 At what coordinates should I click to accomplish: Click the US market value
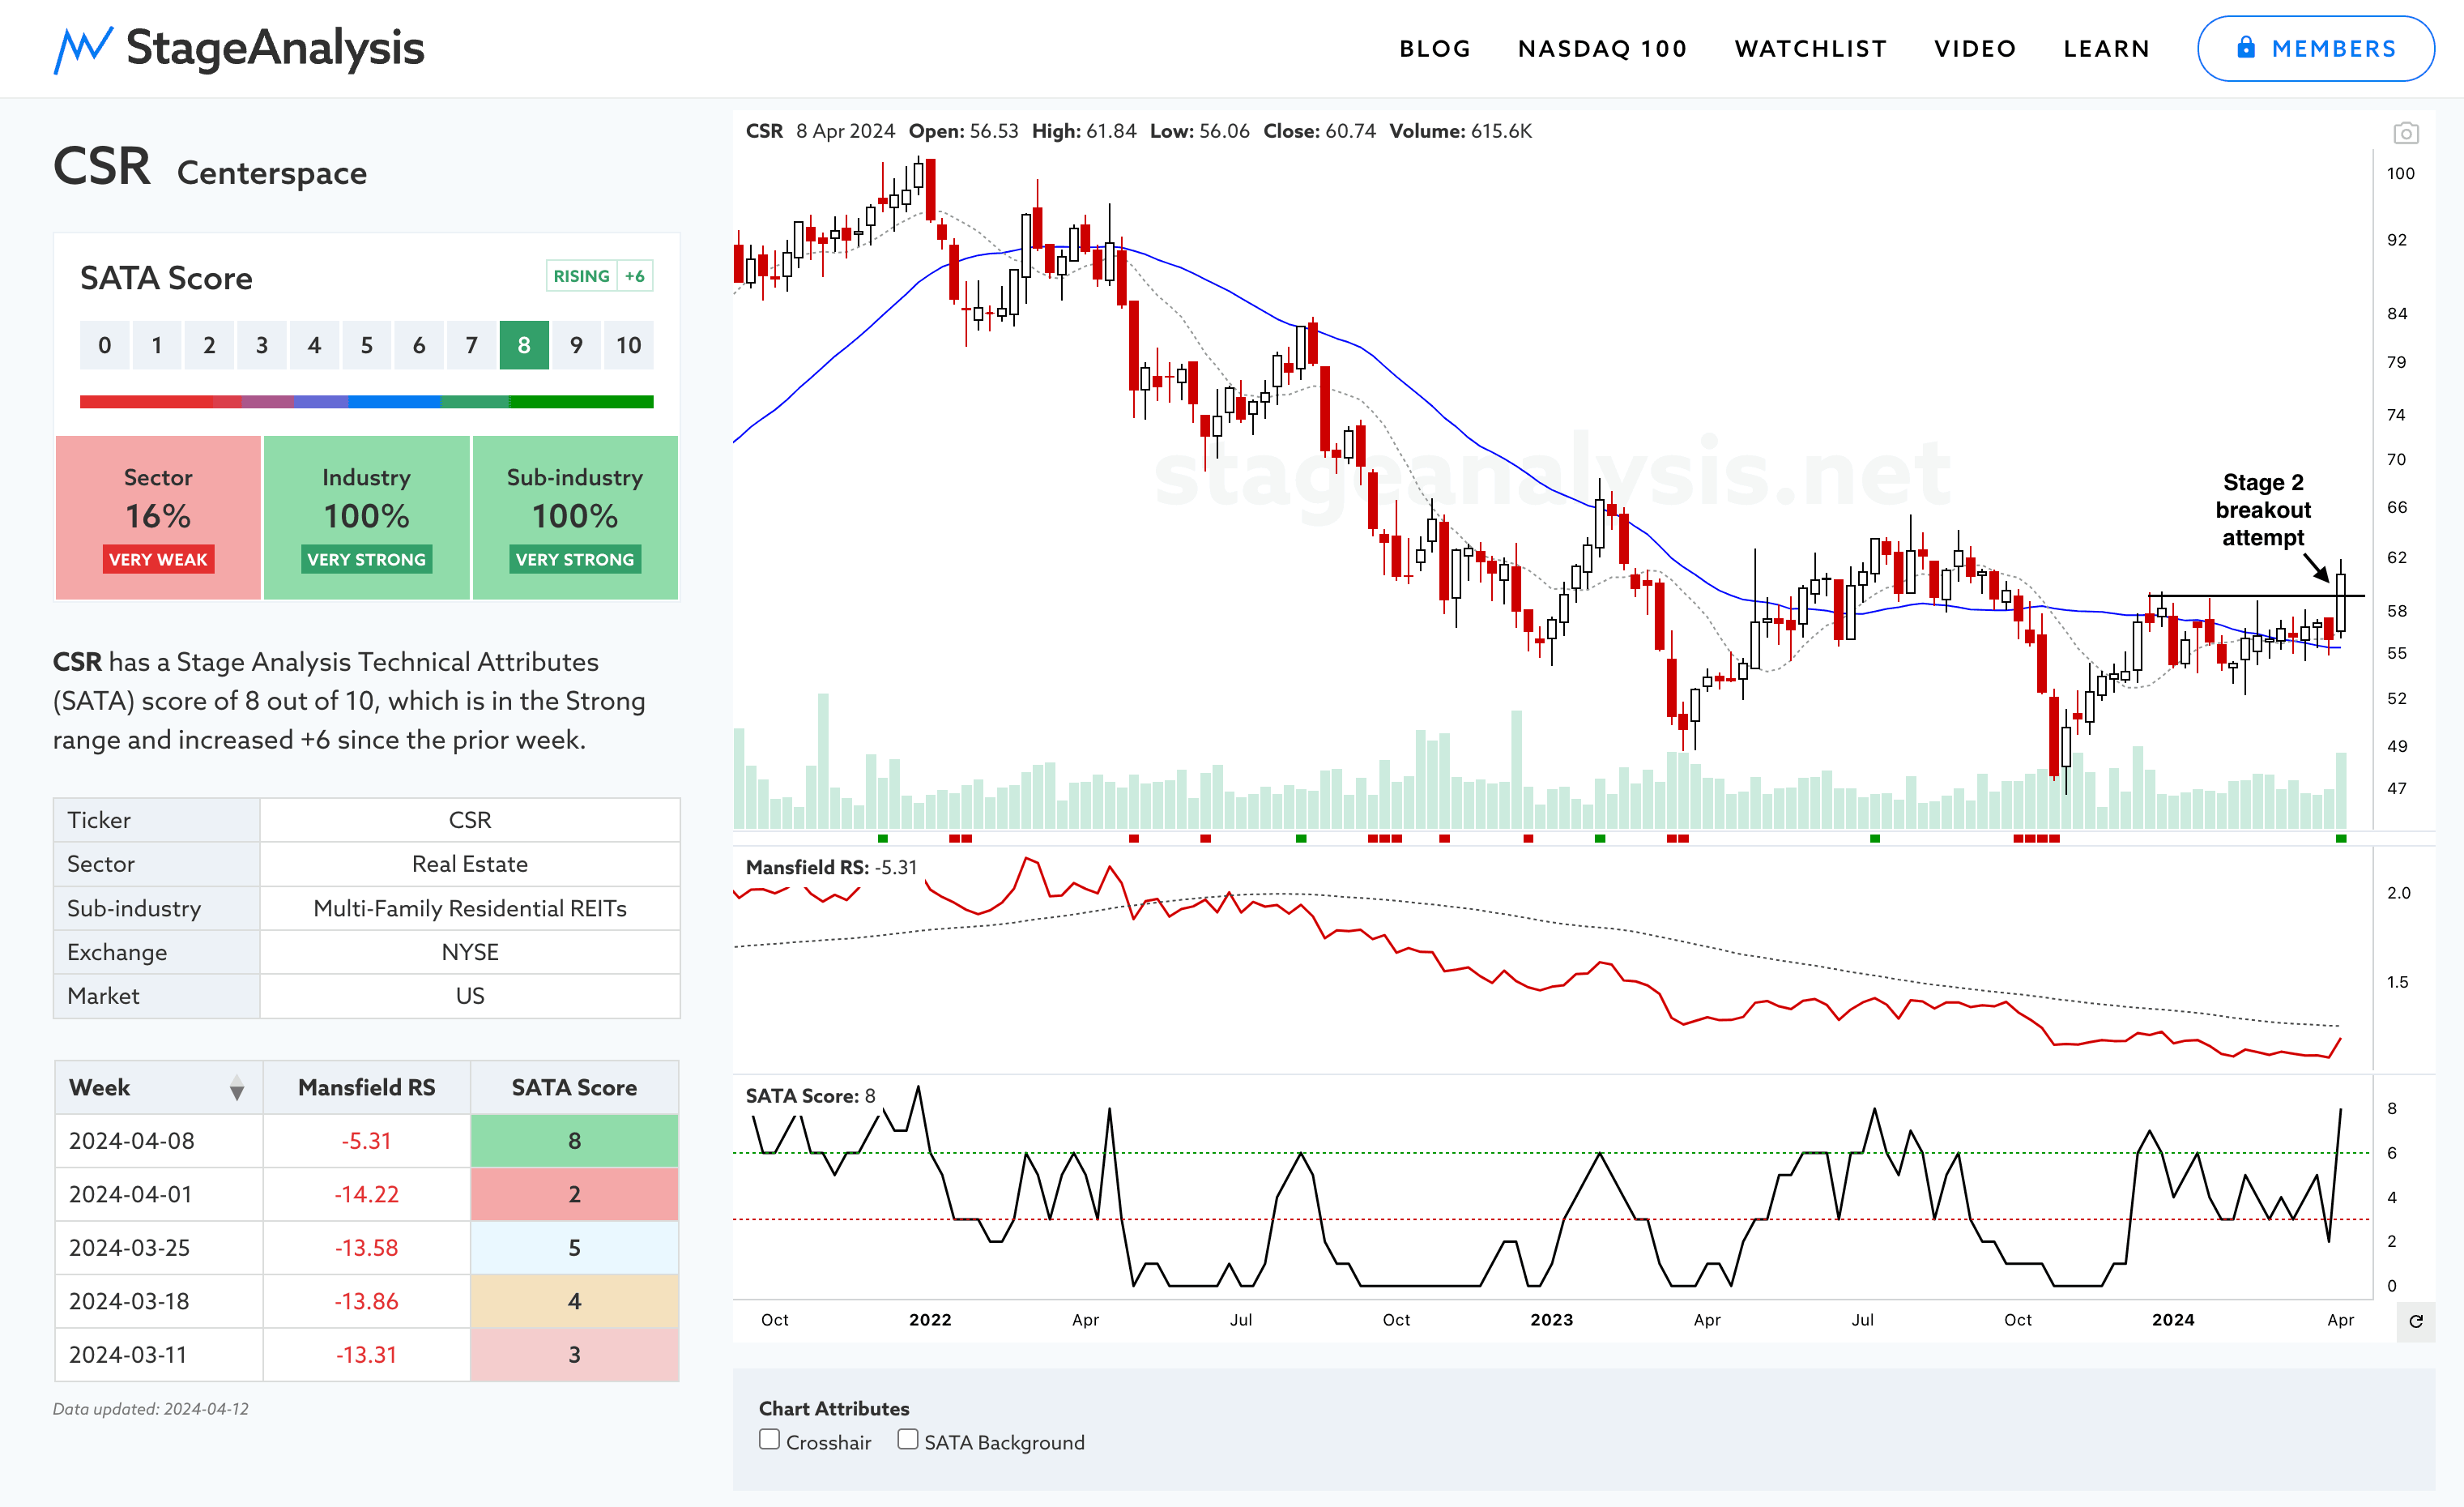pyautogui.click(x=470, y=996)
